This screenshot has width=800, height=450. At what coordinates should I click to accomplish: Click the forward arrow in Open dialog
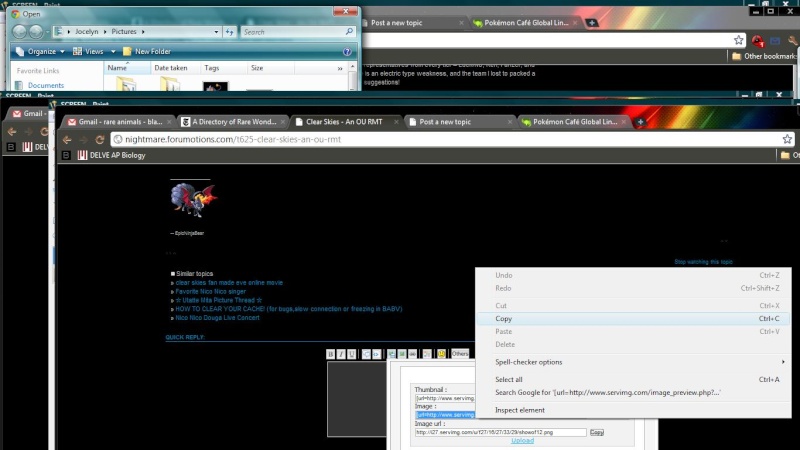point(36,32)
